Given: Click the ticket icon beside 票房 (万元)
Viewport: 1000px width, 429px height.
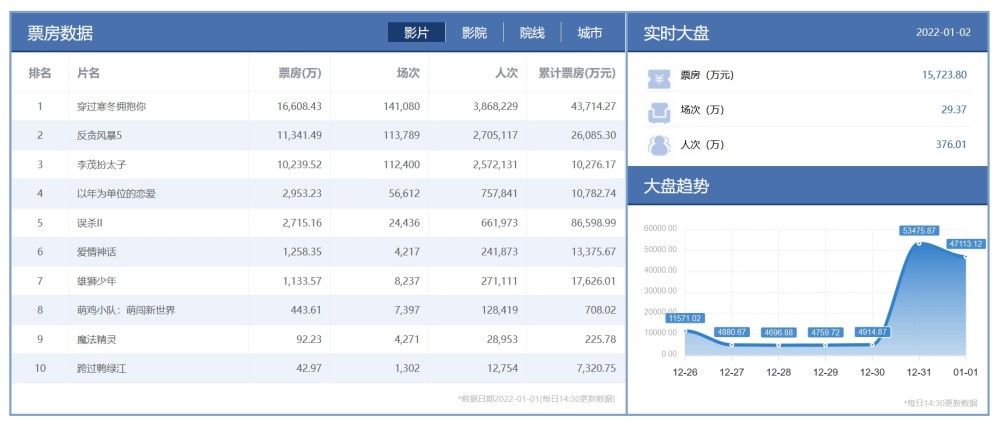Looking at the screenshot, I should click(x=659, y=76).
